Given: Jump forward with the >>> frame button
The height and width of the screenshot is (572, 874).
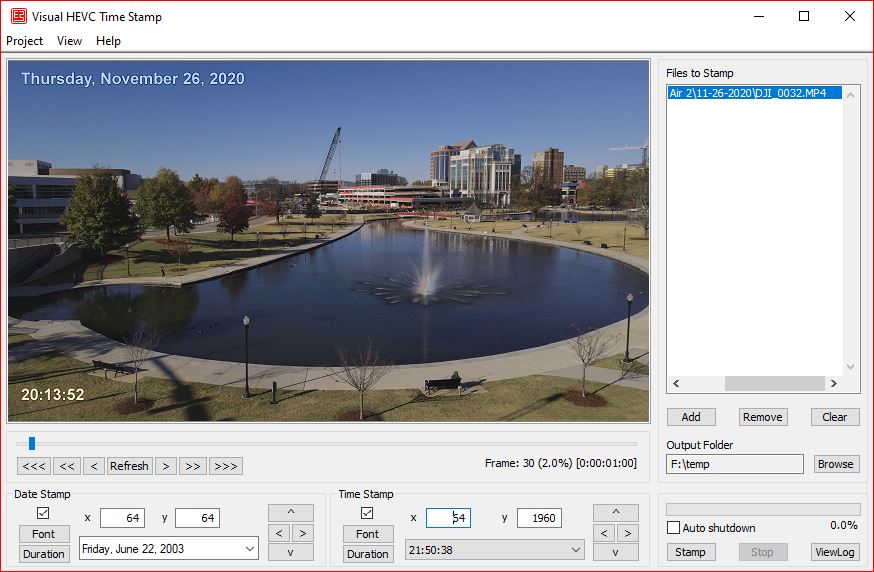Looking at the screenshot, I should pos(226,466).
